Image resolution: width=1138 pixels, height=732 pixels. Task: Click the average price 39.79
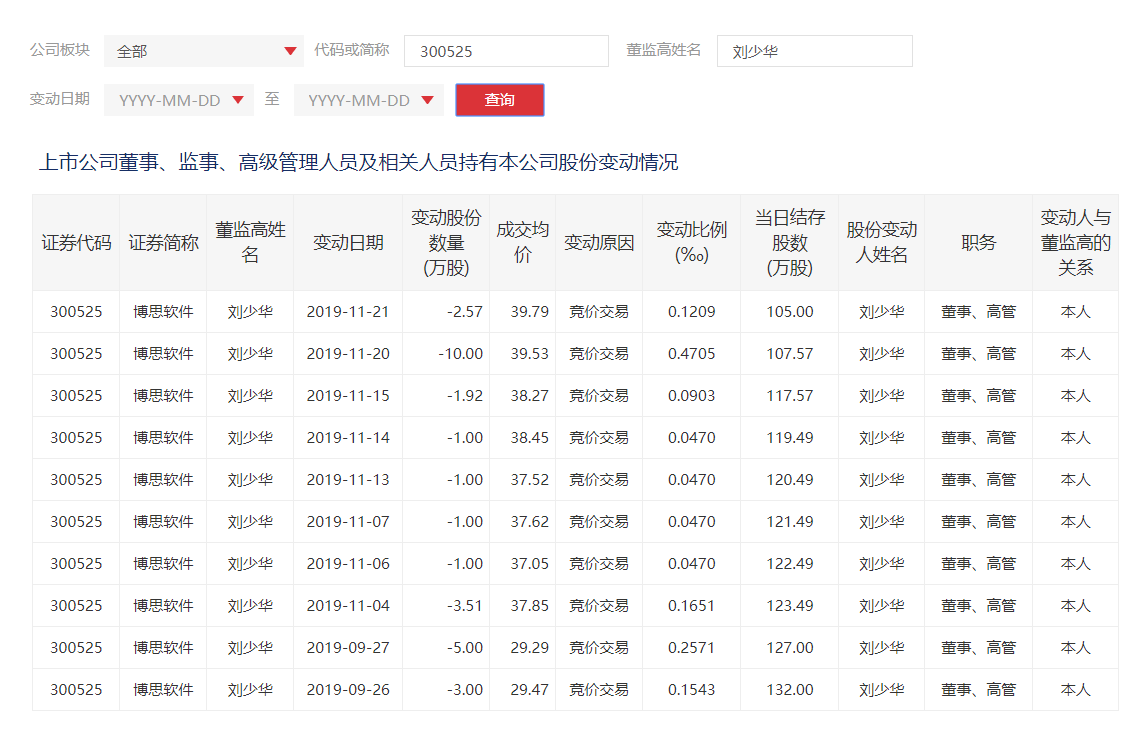[530, 312]
